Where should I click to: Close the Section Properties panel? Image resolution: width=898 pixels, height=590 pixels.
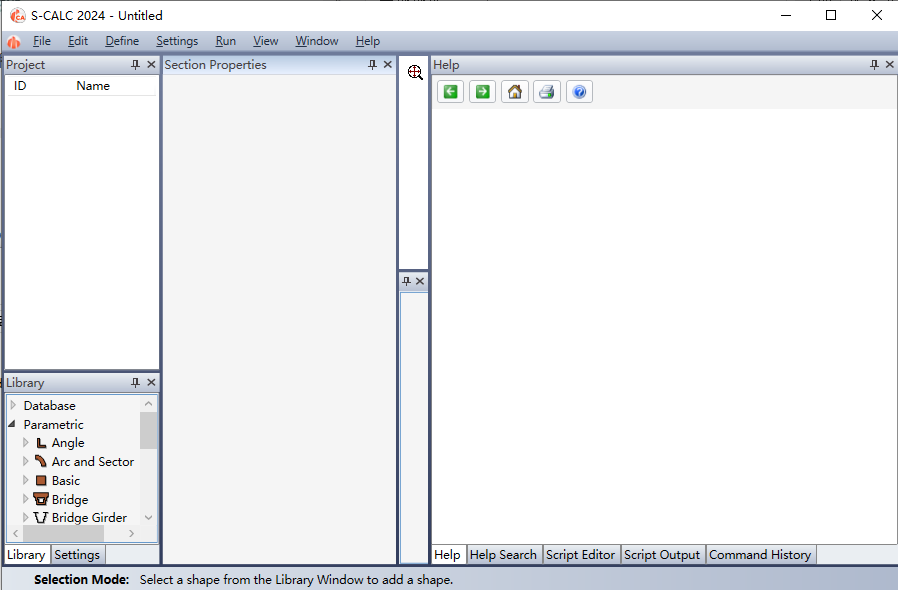pyautogui.click(x=388, y=64)
